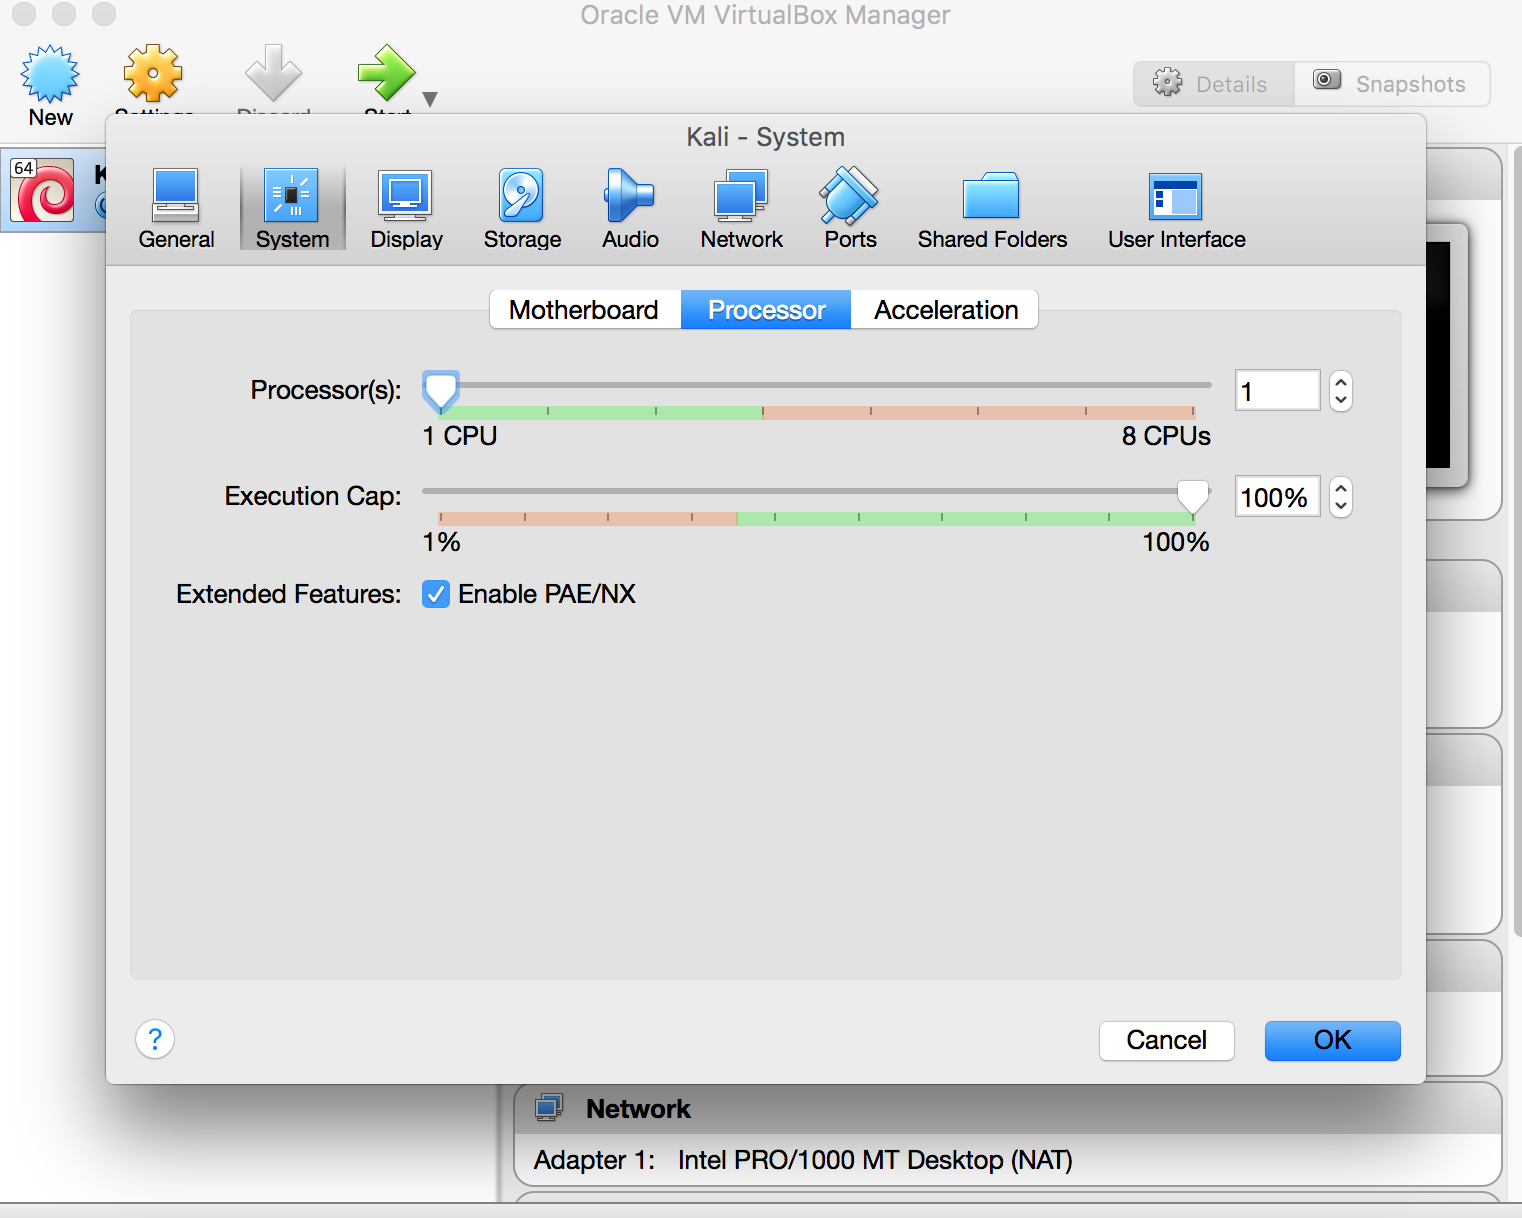
Task: Click the Execution Cap '1%' label
Action: point(441,542)
